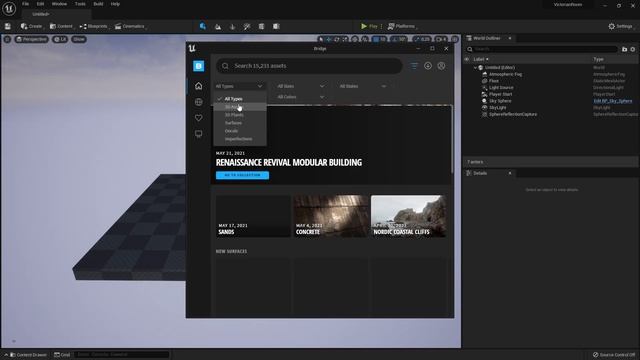The image size is (640, 360).
Task: Open the Lit view mode dropdown
Action: (x=60, y=39)
